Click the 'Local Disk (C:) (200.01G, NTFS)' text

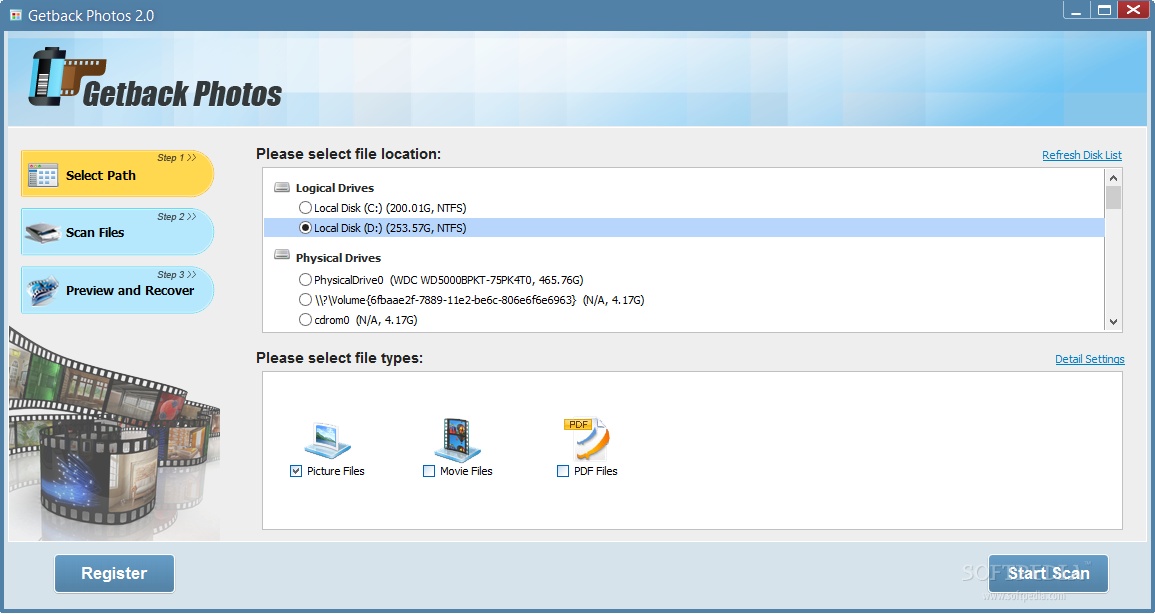pyautogui.click(x=390, y=208)
